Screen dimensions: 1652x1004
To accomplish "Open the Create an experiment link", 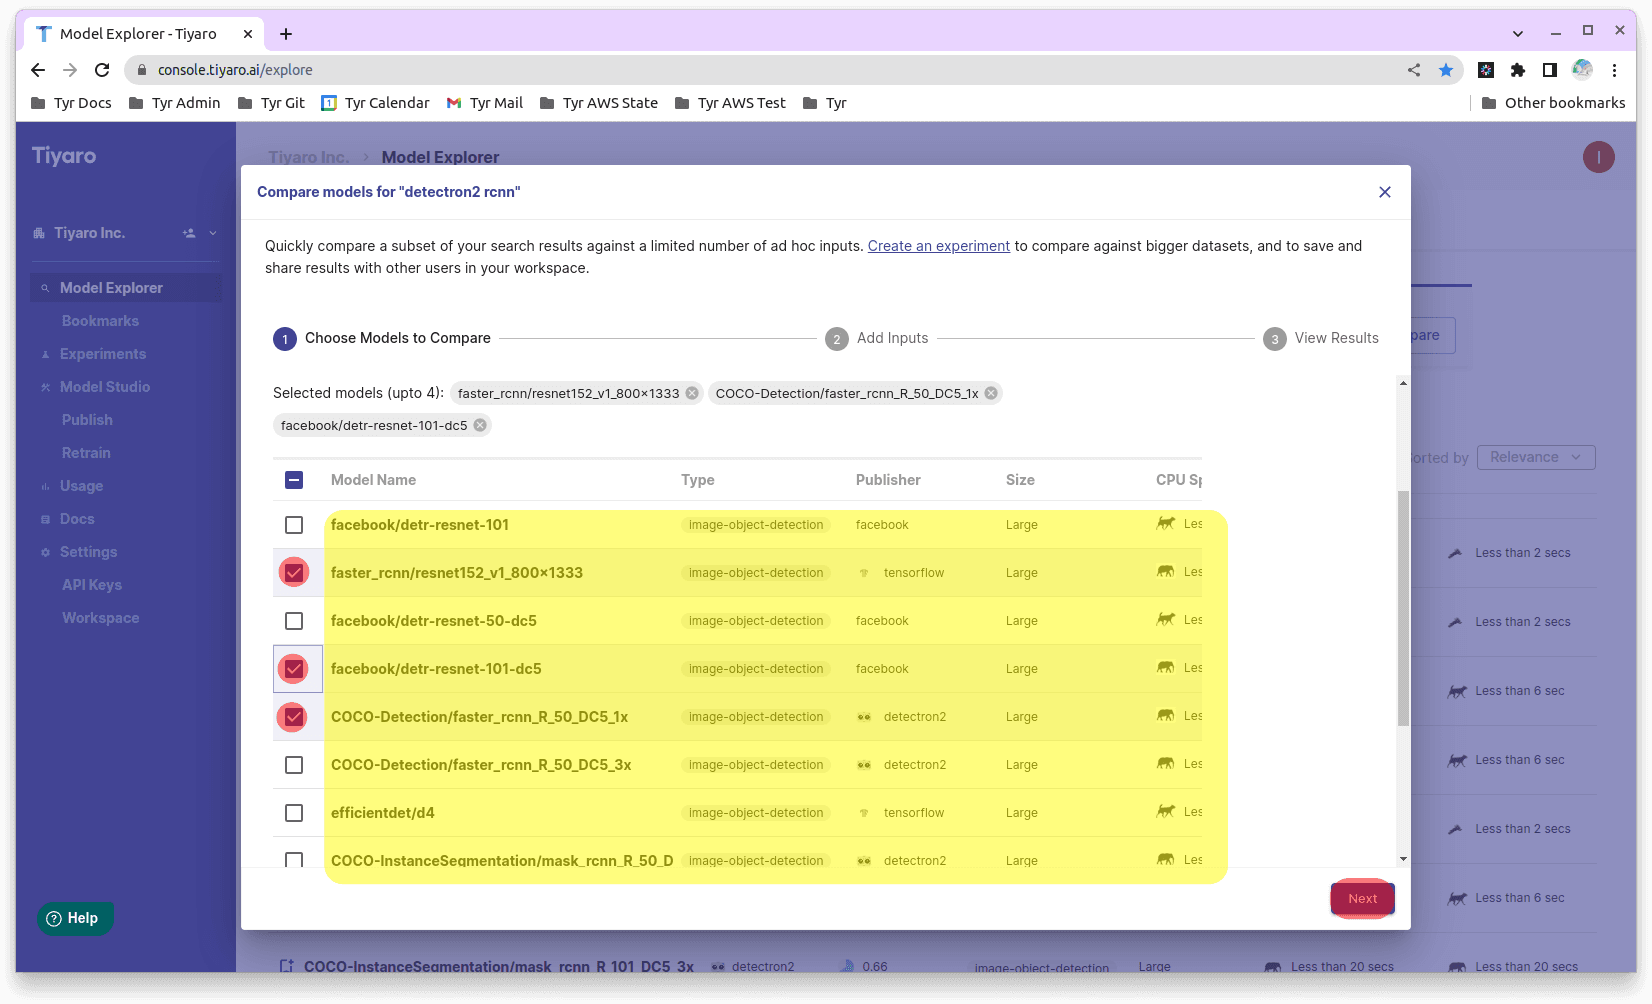I will pos(939,246).
